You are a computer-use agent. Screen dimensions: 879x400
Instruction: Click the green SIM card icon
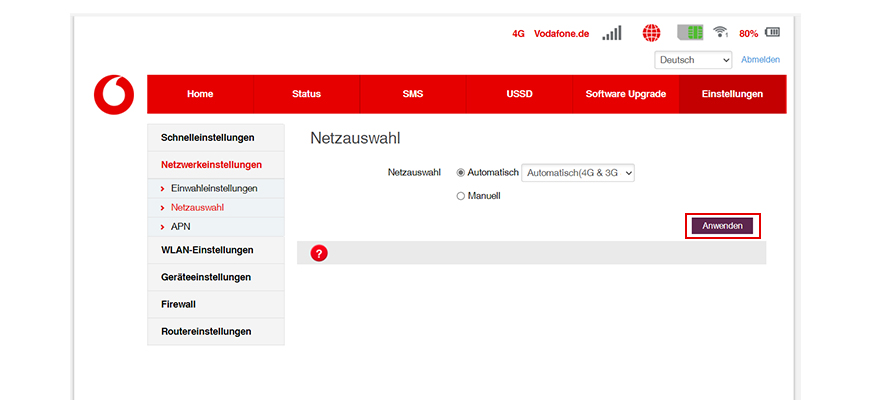tap(690, 33)
